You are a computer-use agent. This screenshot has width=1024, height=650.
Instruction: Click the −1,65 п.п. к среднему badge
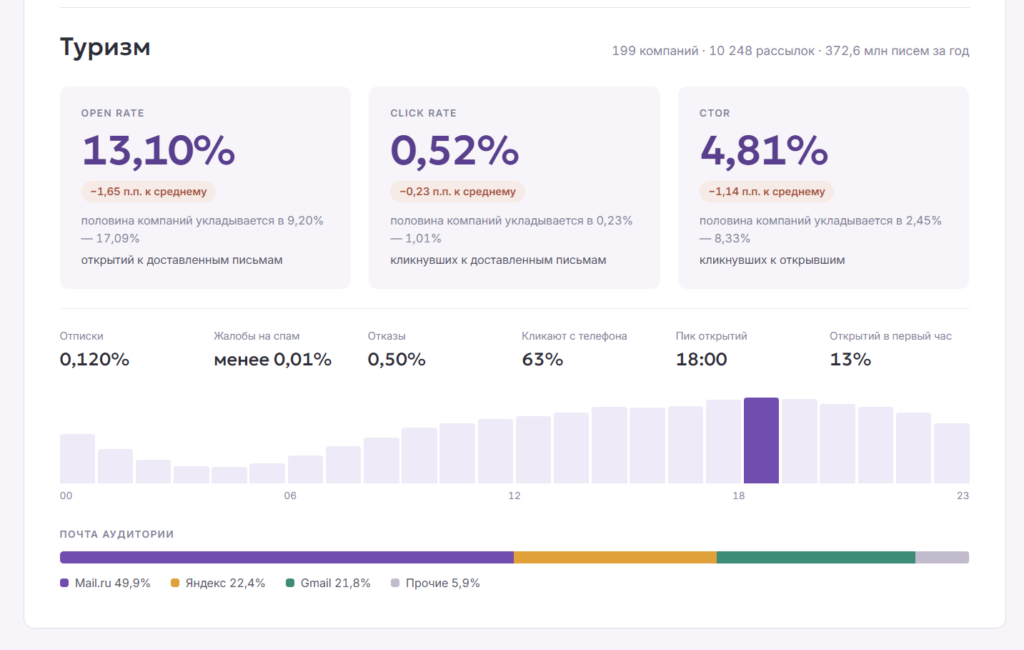(148, 191)
